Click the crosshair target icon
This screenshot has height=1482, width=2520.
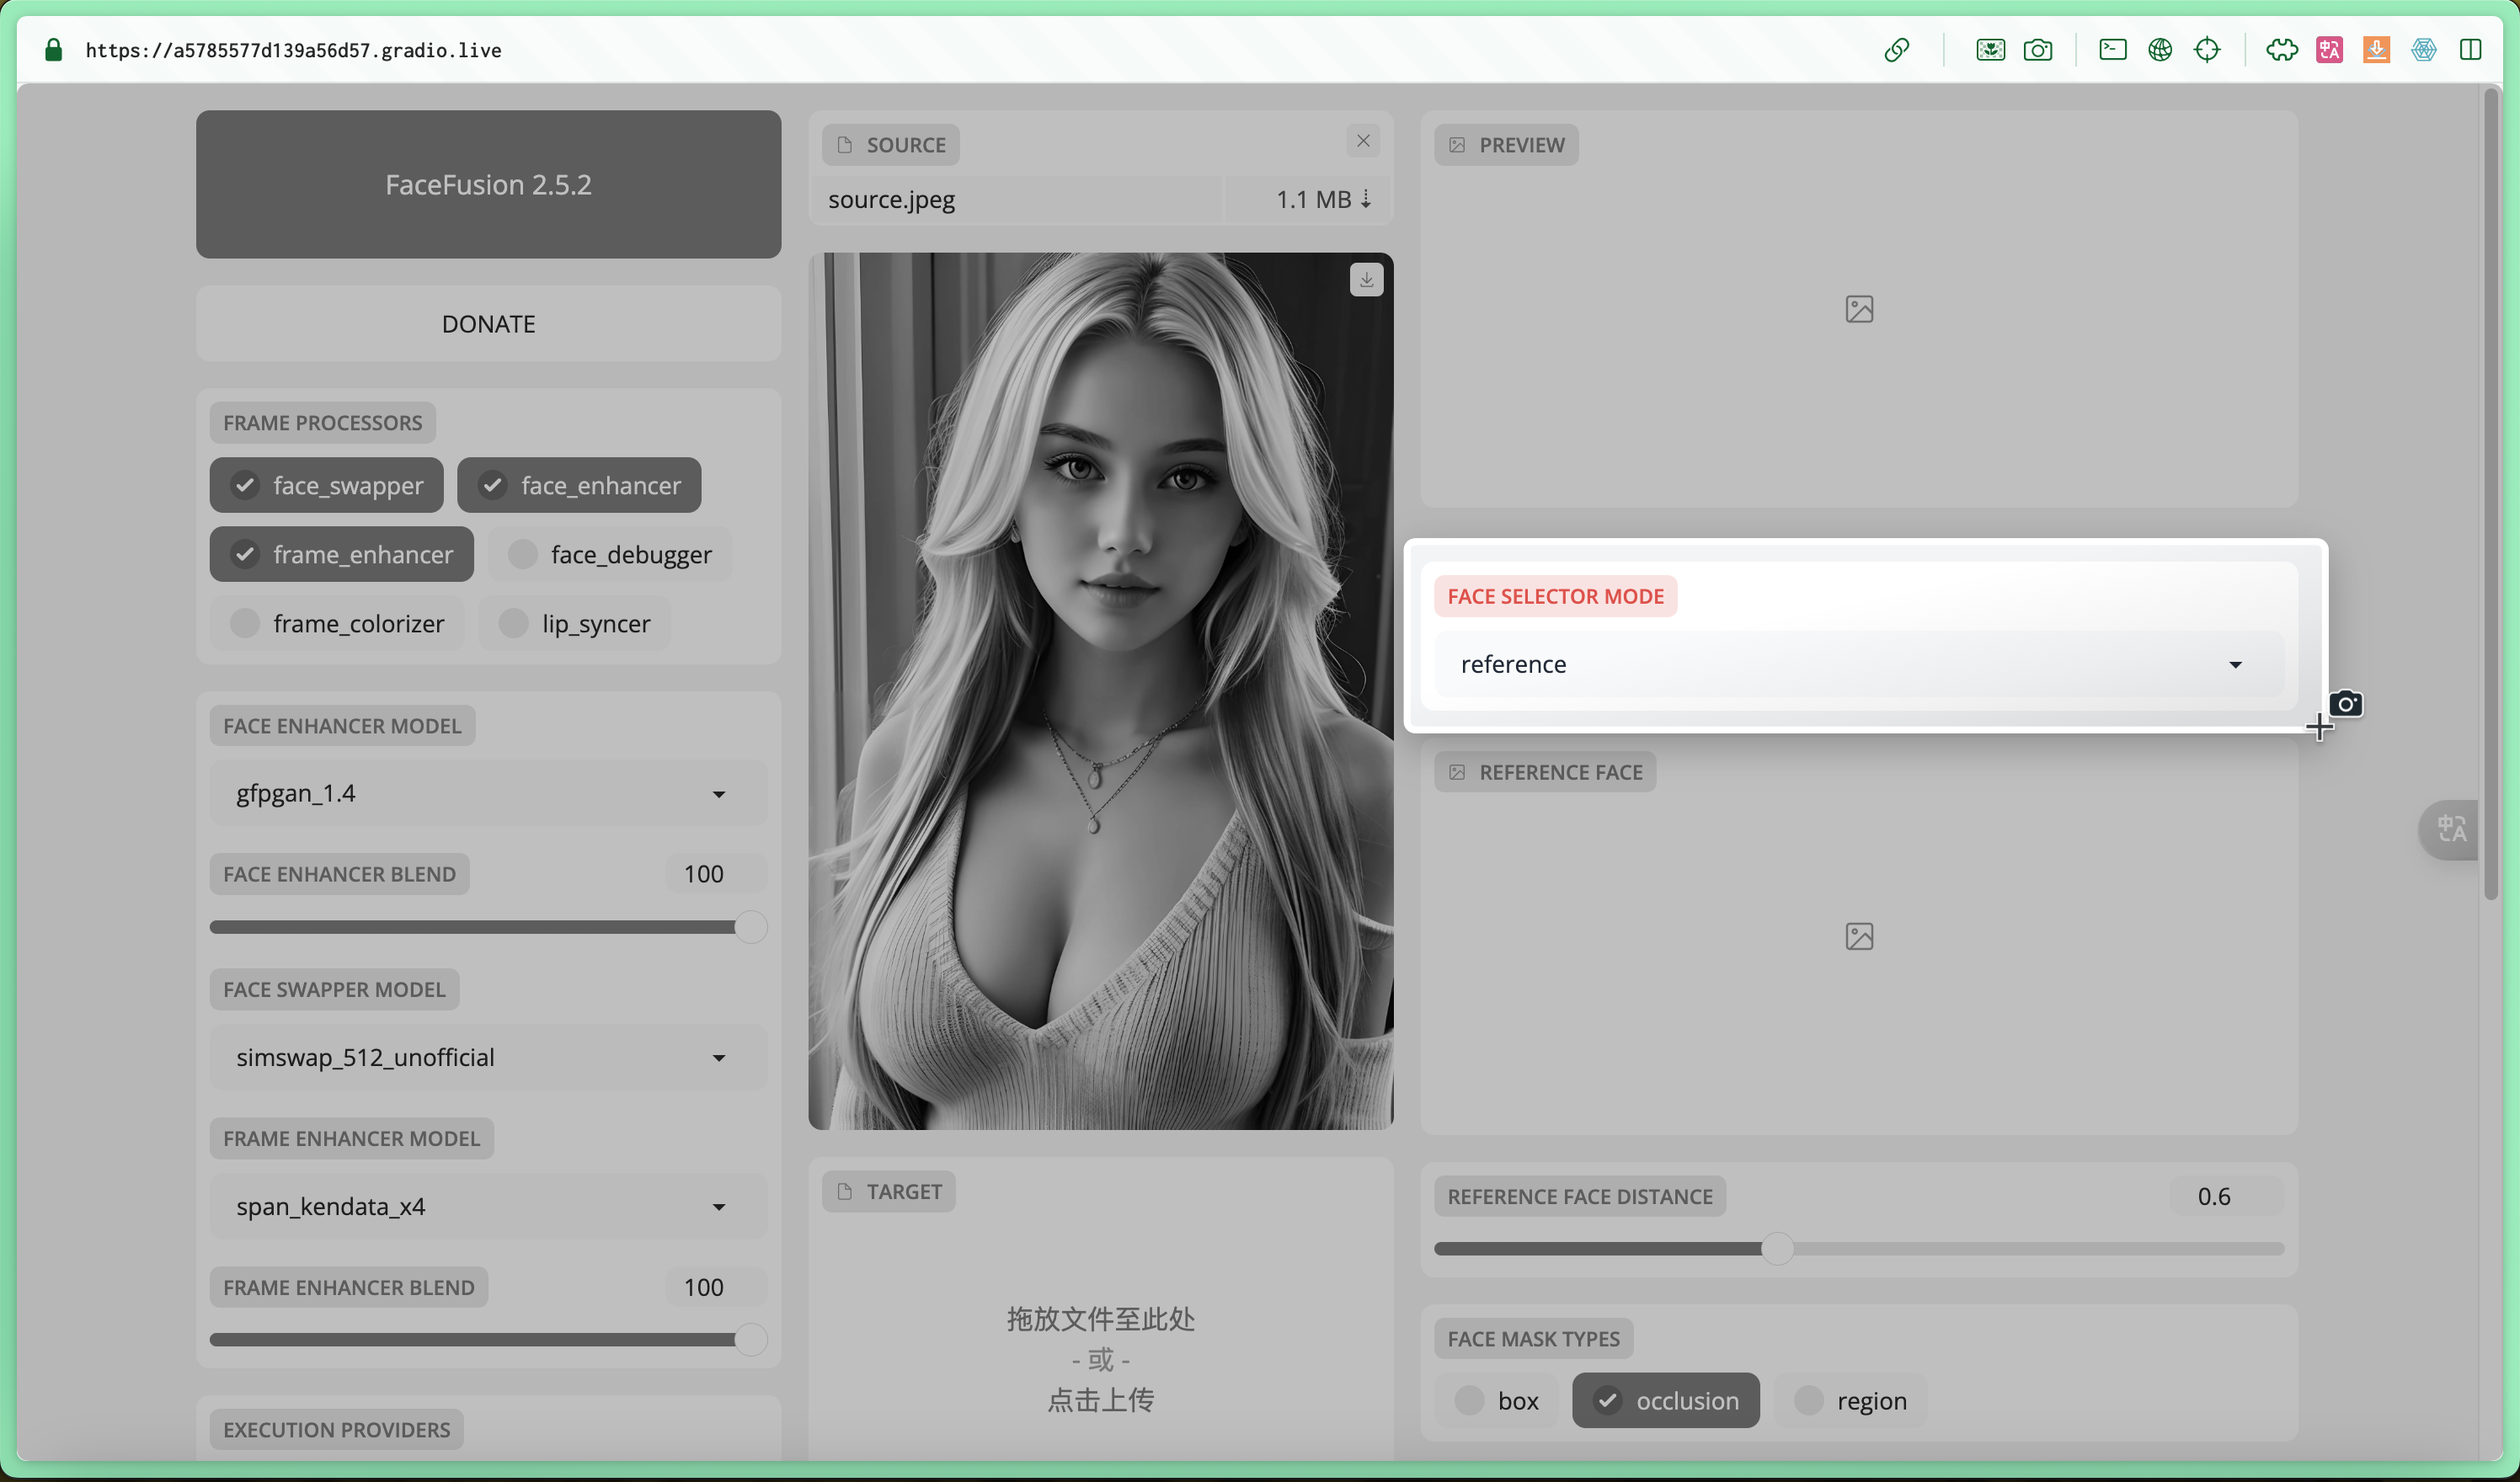[2207, 50]
